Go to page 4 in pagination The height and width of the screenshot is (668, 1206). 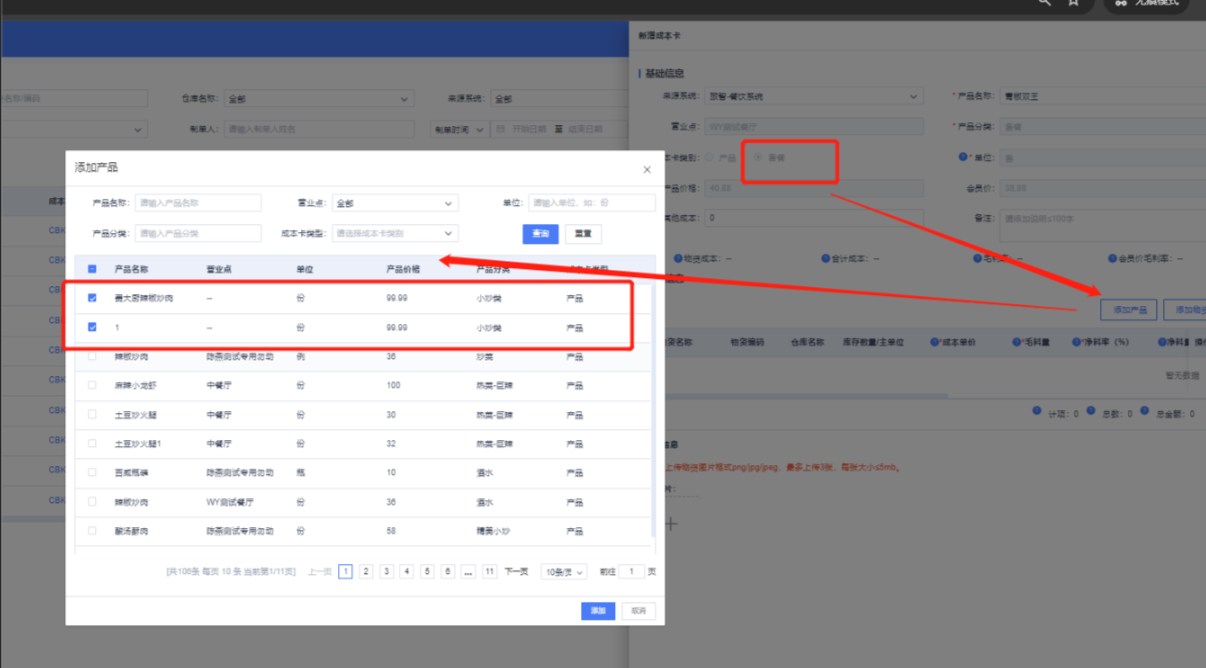(407, 572)
